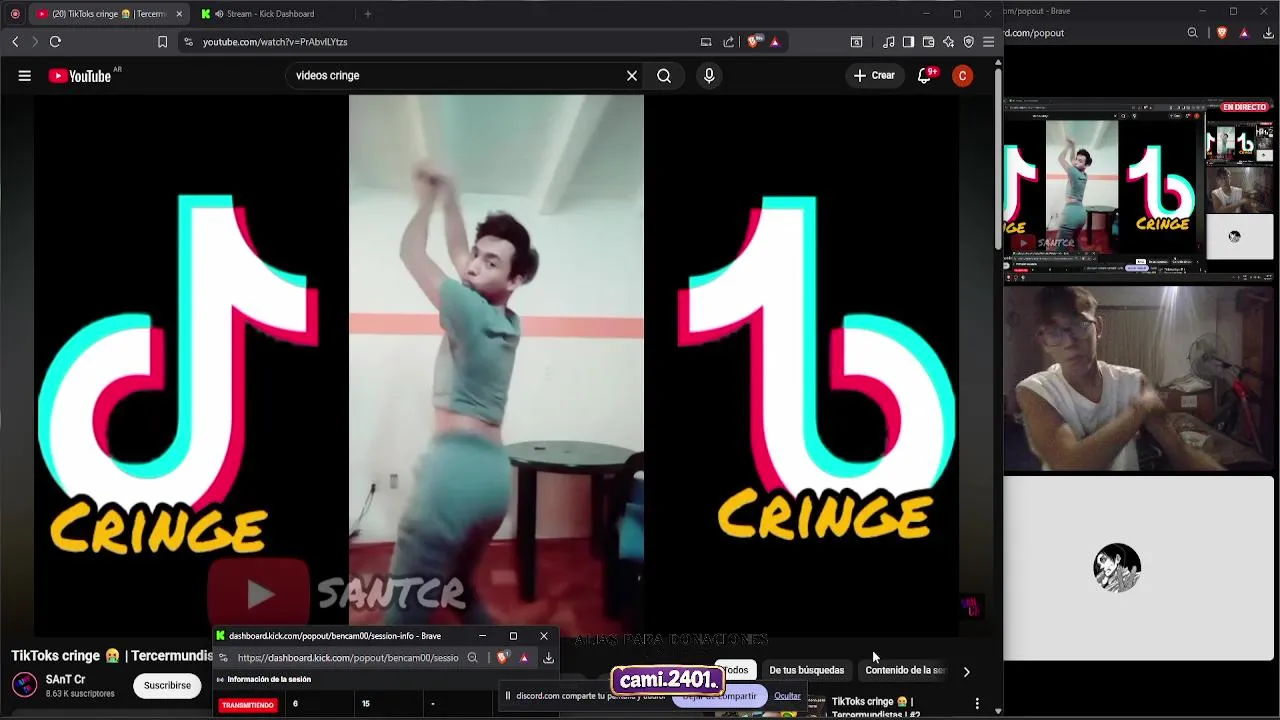The height and width of the screenshot is (720, 1280).
Task: Open the YouTube hamburger guide menu
Action: (x=24, y=76)
